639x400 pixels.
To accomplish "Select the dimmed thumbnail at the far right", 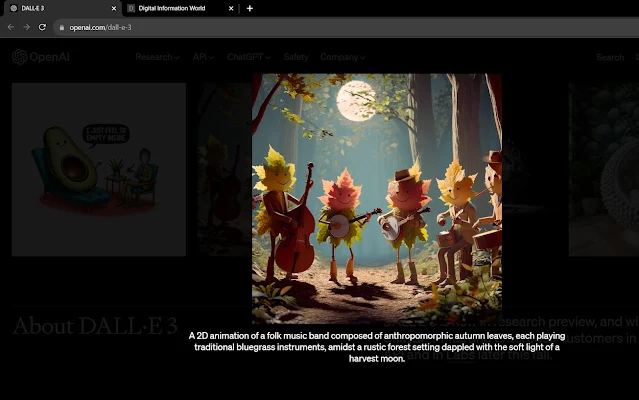I will pyautogui.click(x=604, y=169).
